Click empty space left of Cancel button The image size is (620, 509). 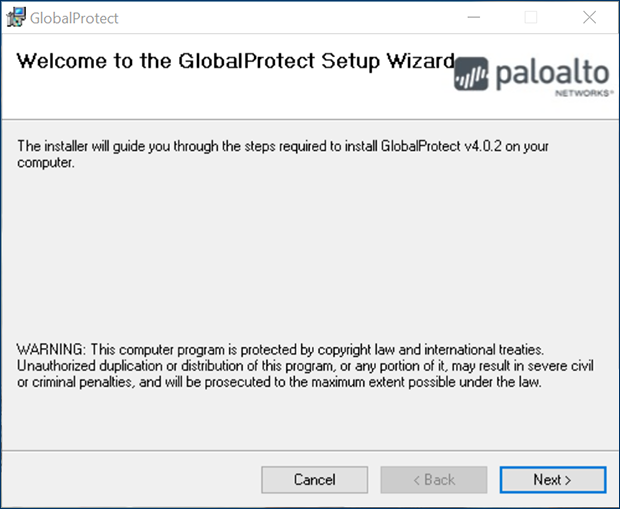(130, 480)
